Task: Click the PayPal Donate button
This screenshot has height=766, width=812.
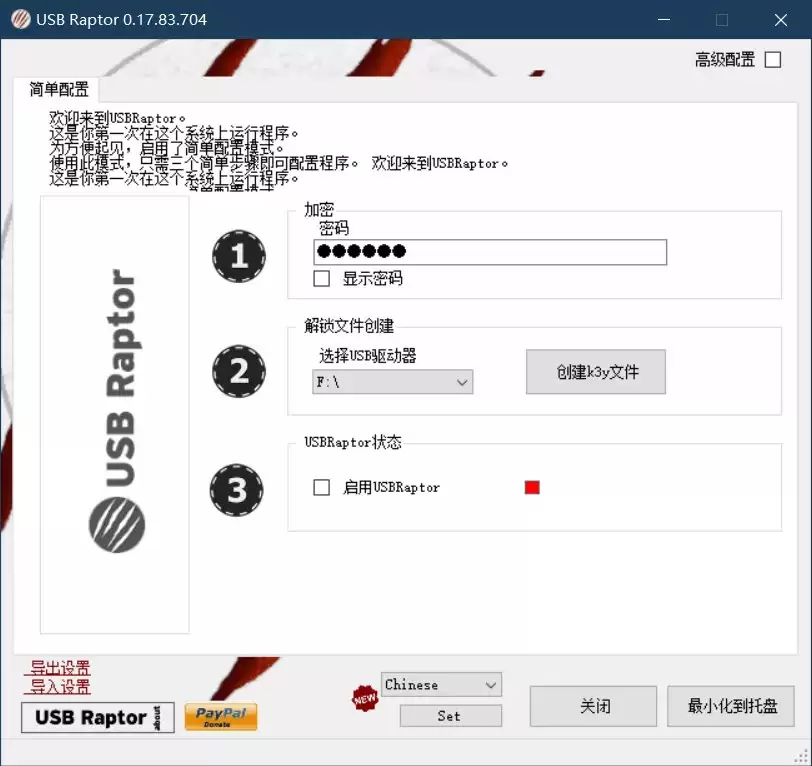Action: [221, 717]
